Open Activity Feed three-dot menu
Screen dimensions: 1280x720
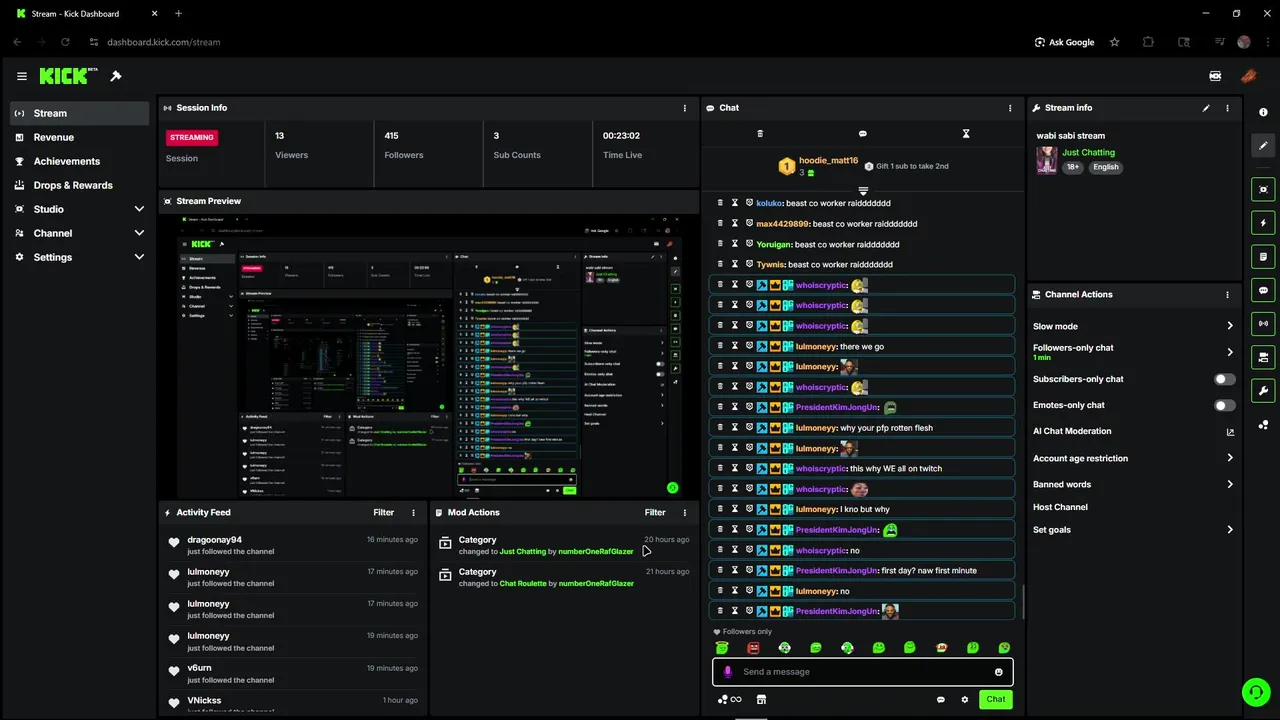click(414, 513)
